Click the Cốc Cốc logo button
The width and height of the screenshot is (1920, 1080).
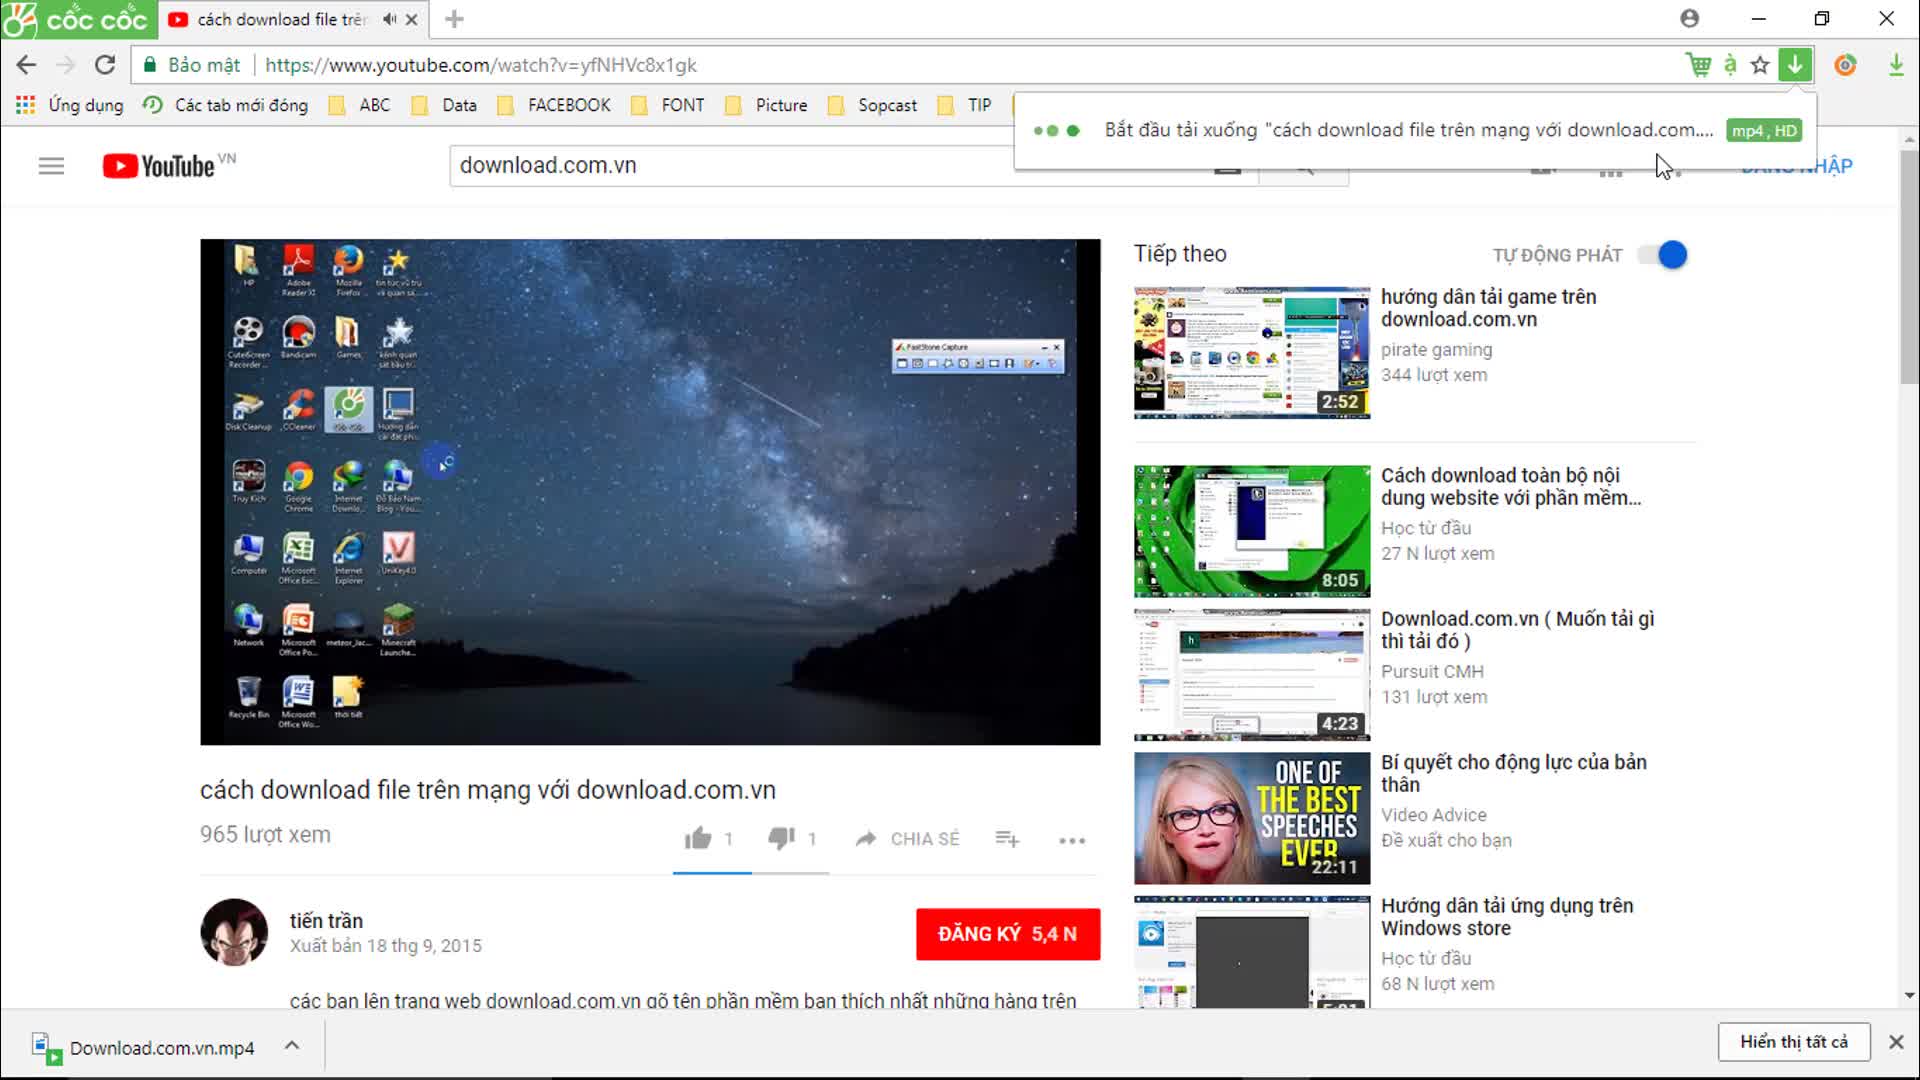click(78, 19)
